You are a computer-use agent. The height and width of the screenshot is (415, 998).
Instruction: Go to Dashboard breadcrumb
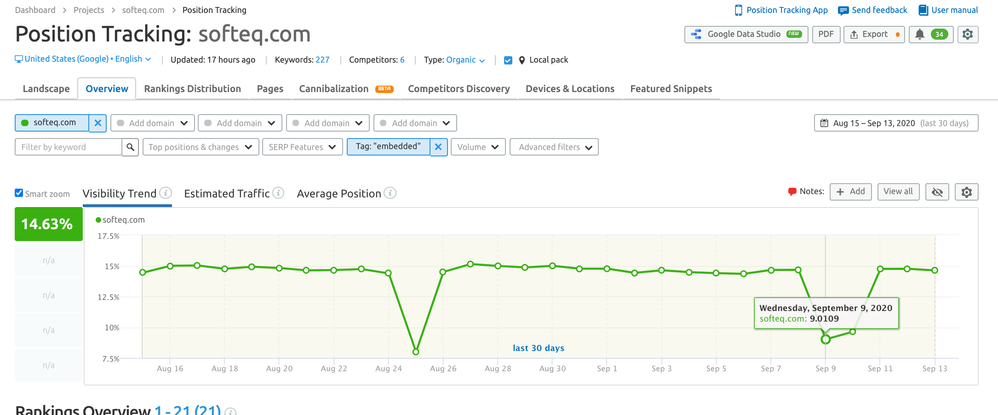[x=35, y=10]
